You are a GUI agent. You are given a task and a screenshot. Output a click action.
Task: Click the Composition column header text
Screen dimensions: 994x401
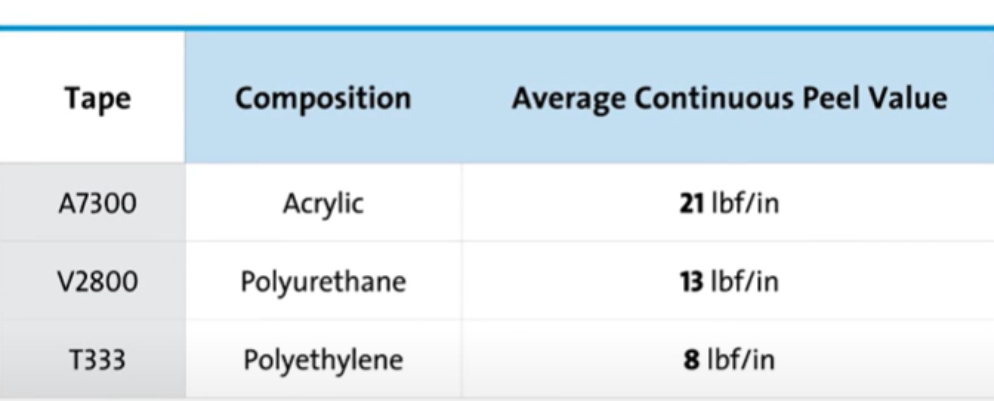[323, 99]
